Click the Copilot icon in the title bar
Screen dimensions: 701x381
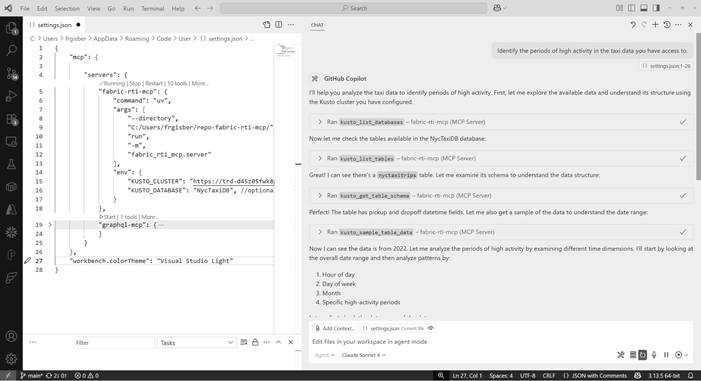pyautogui.click(x=497, y=8)
